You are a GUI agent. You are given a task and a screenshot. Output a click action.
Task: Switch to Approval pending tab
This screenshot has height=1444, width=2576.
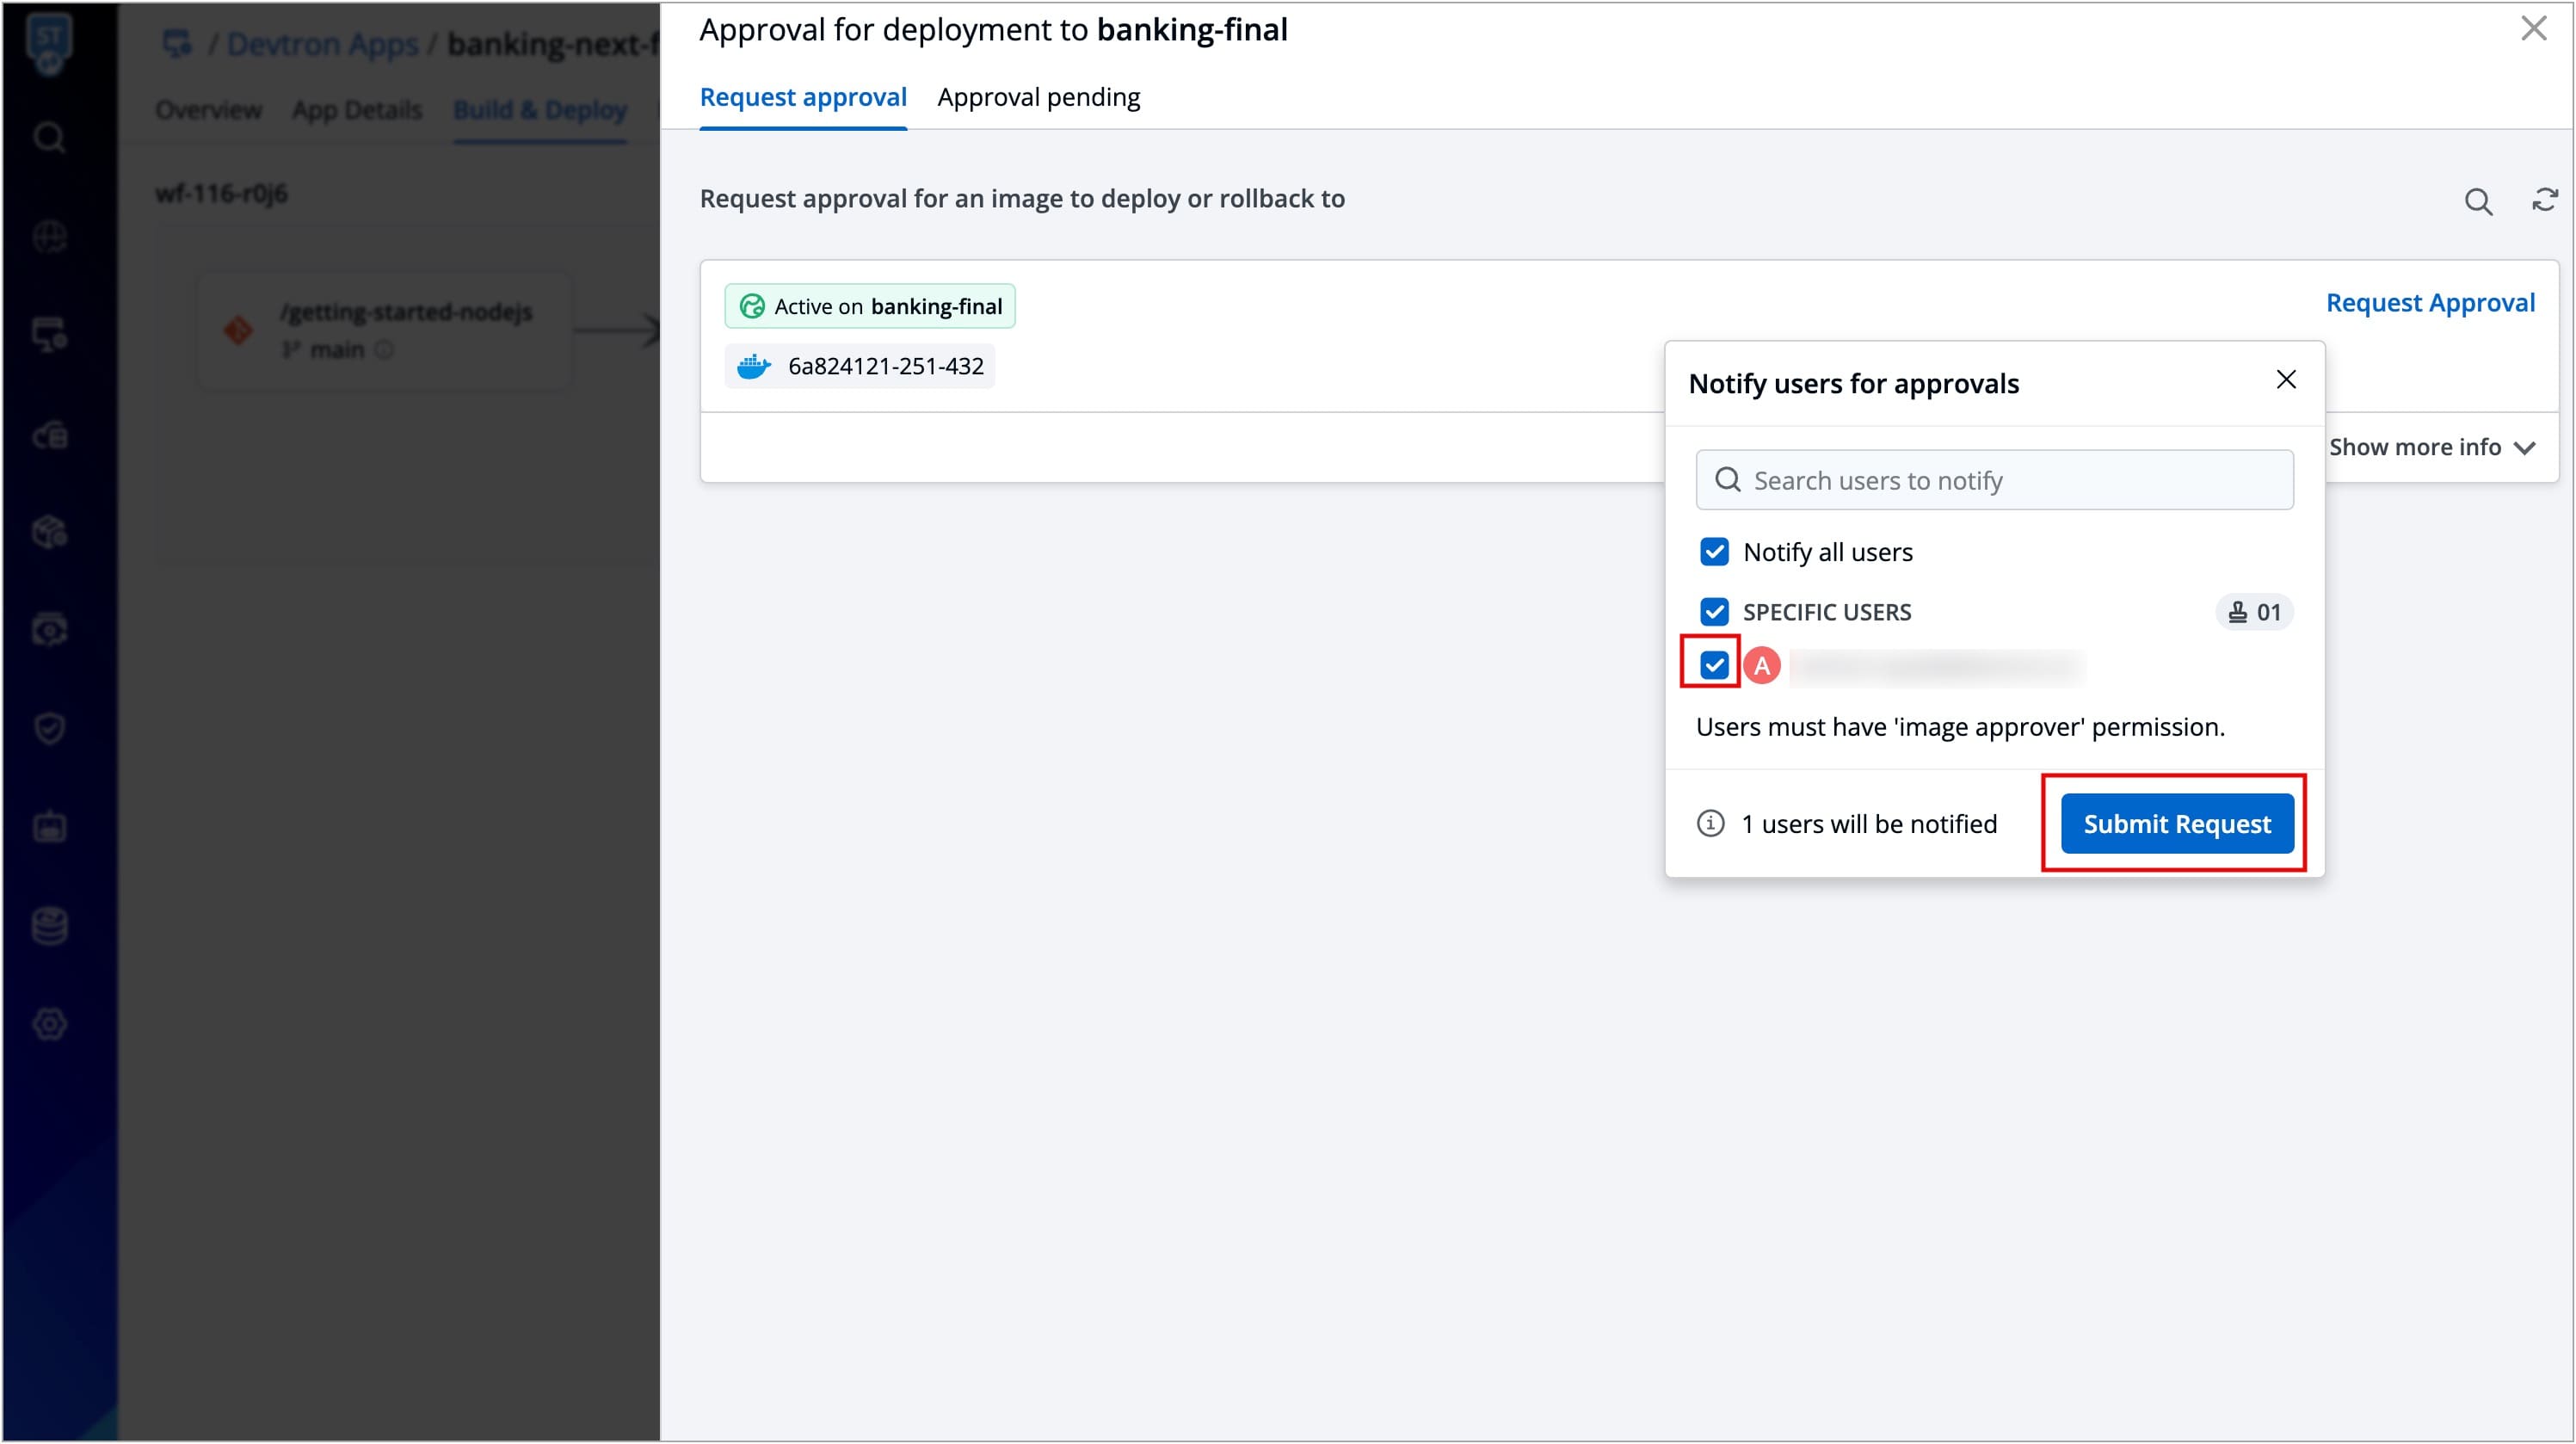[1038, 97]
